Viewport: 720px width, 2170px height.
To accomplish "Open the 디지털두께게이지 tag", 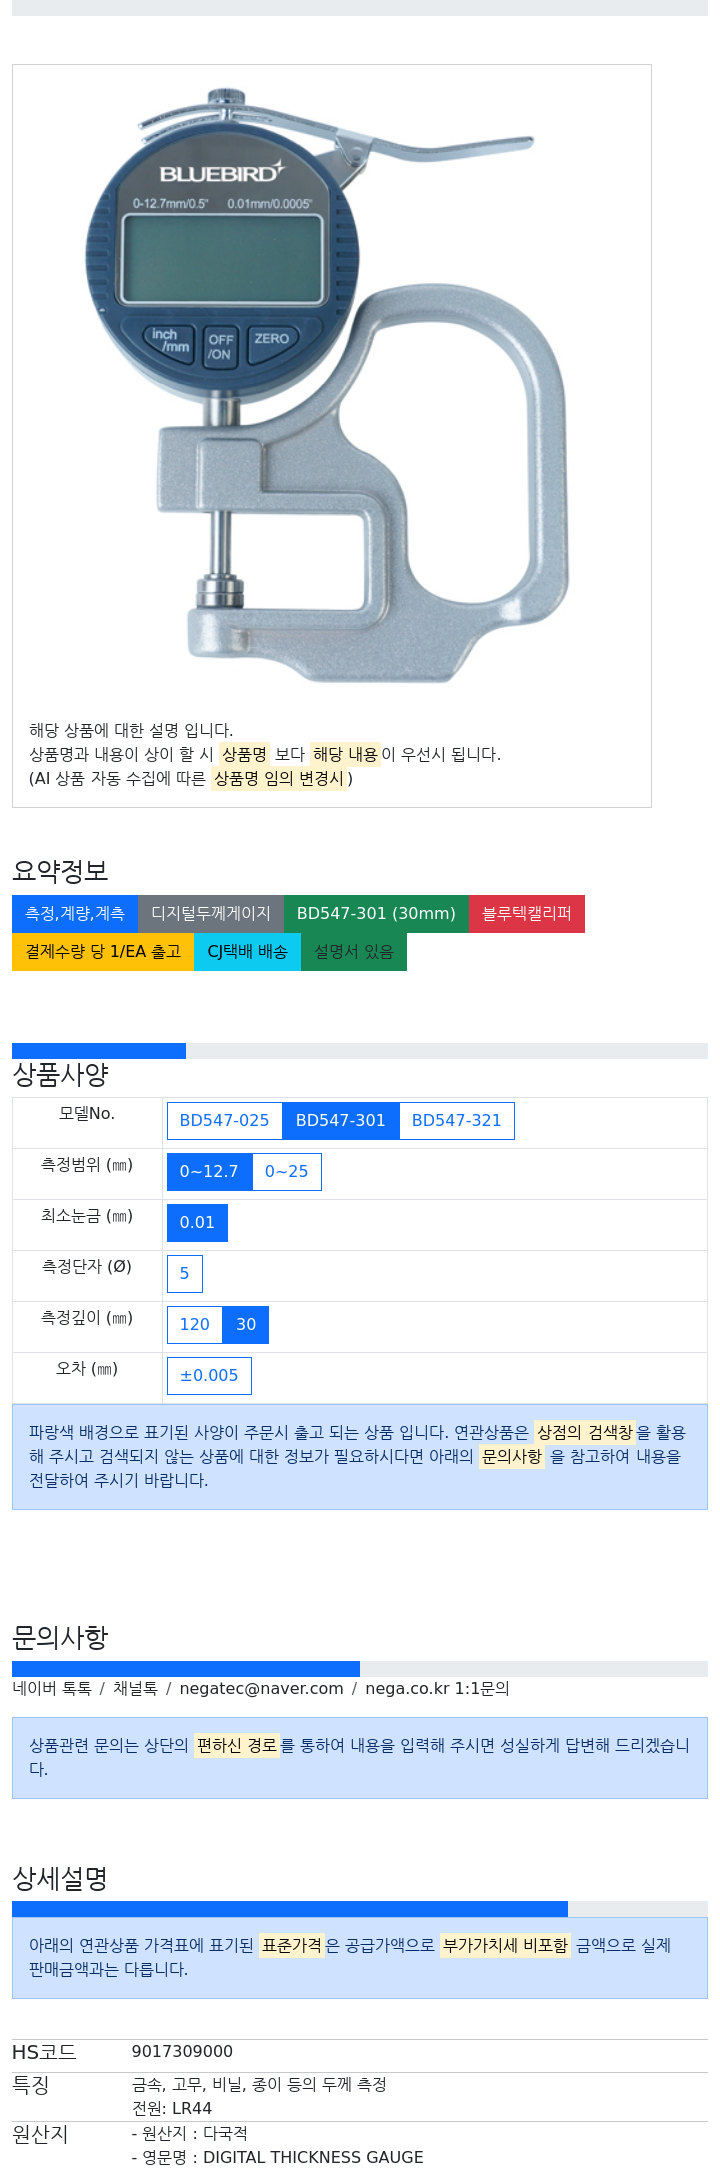I will coord(211,914).
